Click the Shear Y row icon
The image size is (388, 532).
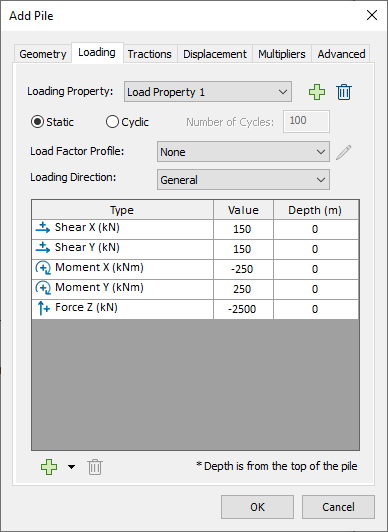point(43,247)
